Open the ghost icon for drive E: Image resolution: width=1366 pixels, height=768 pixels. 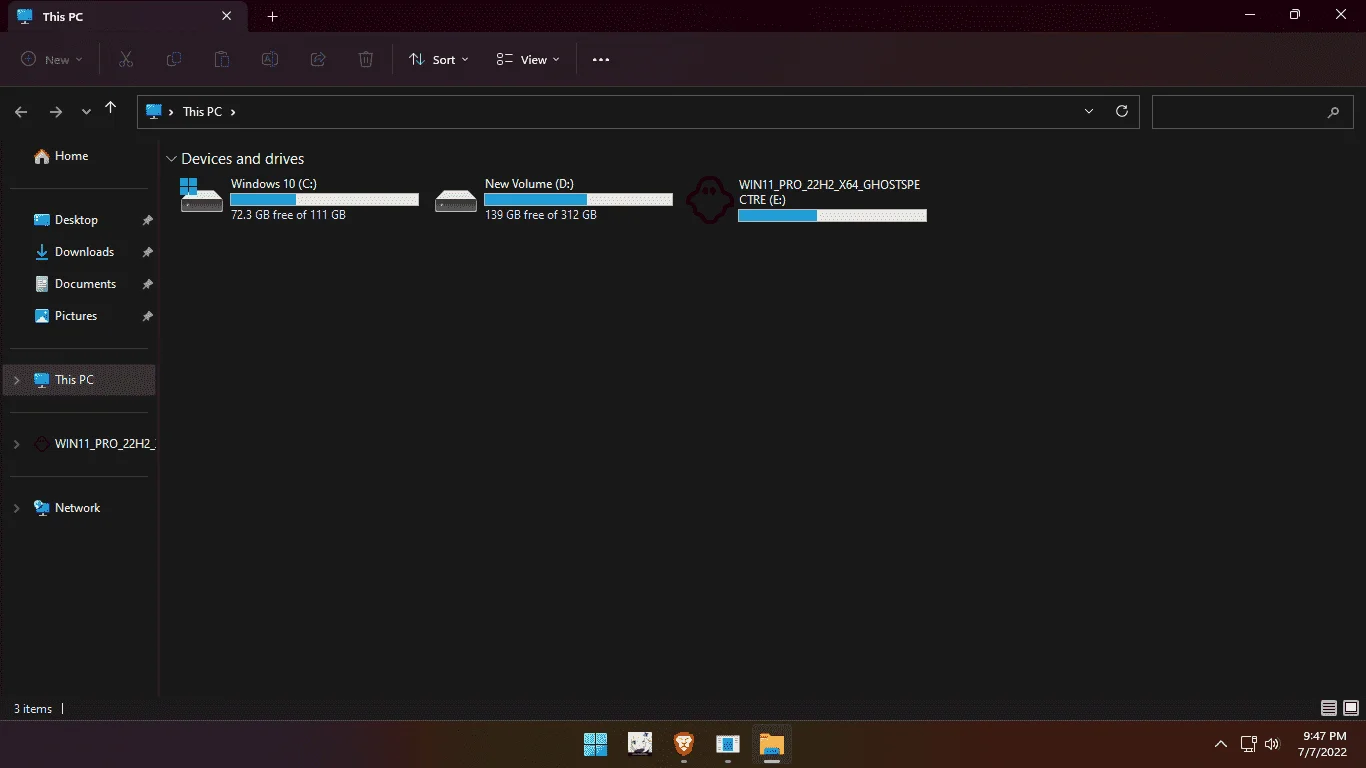click(709, 200)
